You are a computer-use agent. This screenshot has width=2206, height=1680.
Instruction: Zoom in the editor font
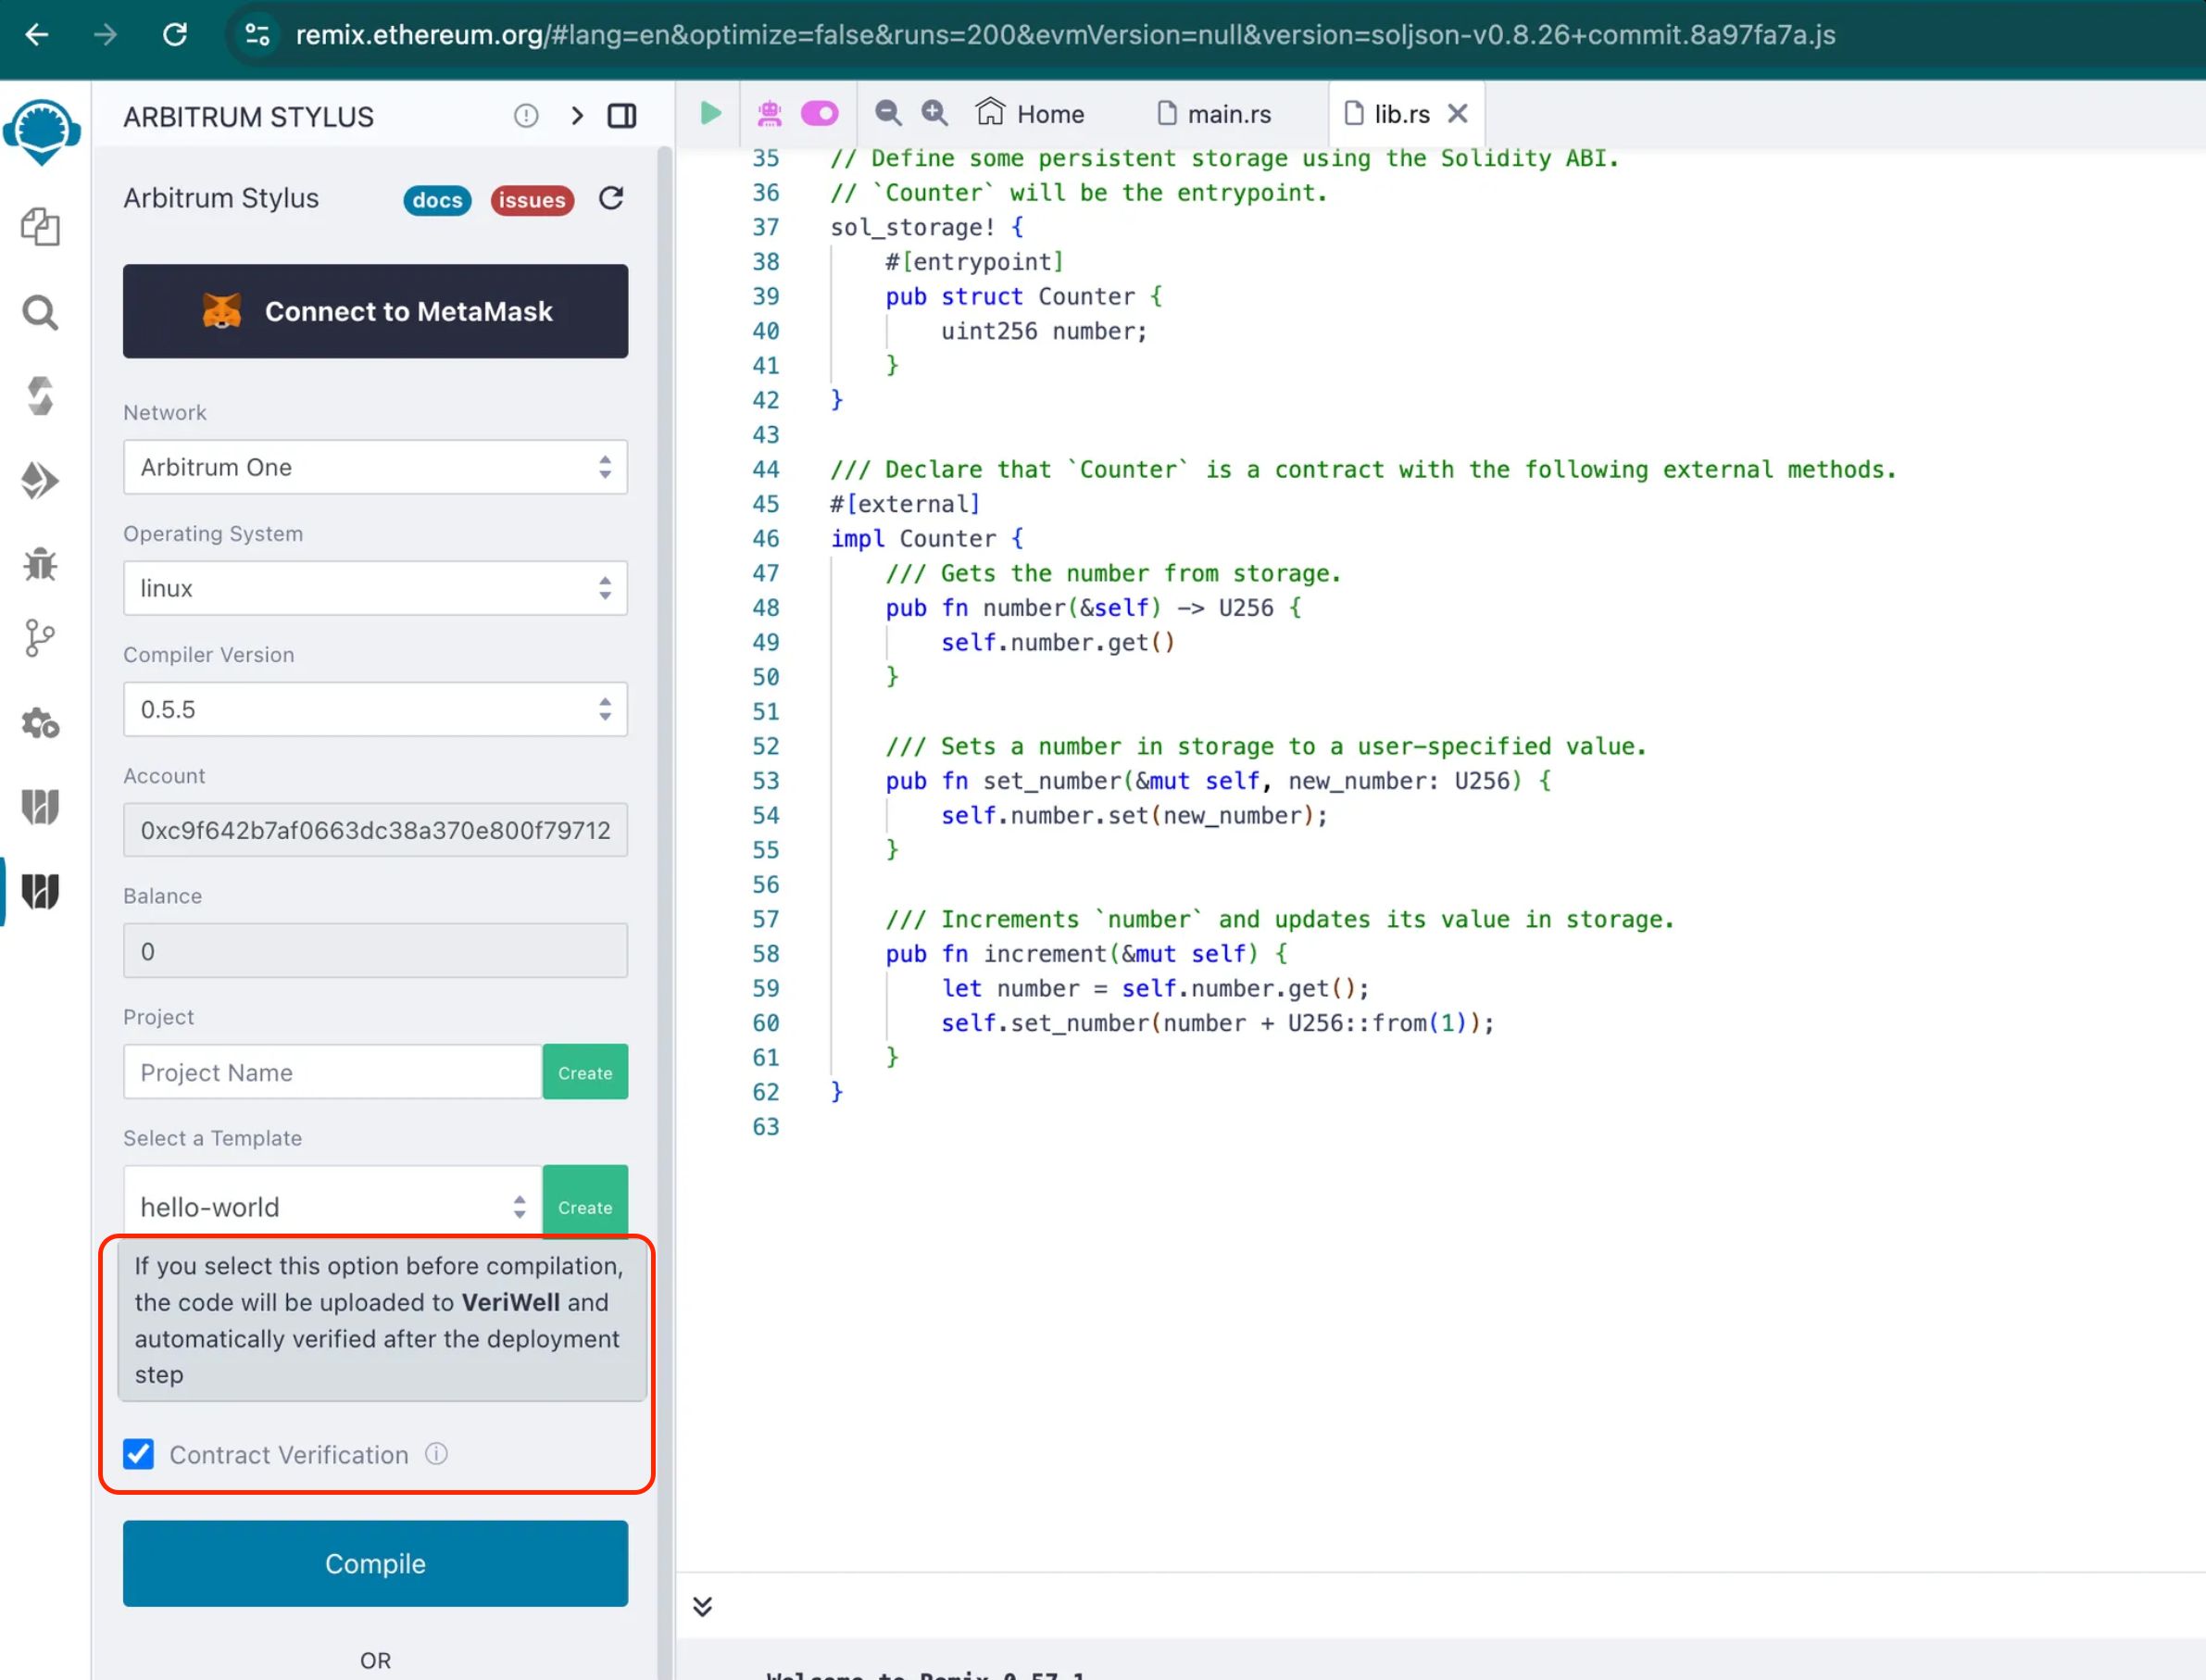coord(935,113)
